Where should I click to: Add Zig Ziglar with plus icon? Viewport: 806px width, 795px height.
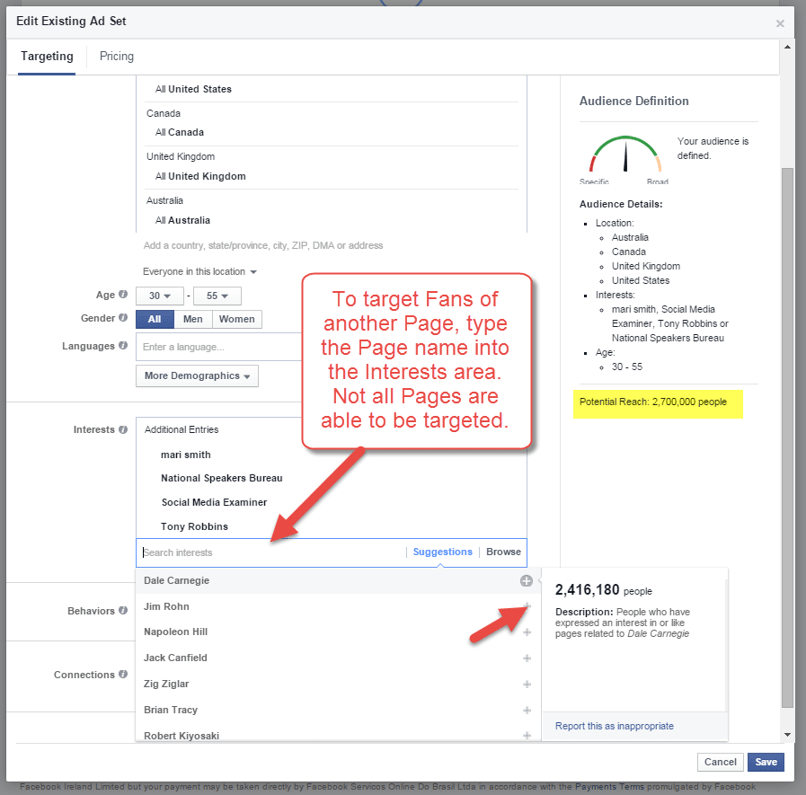[527, 684]
